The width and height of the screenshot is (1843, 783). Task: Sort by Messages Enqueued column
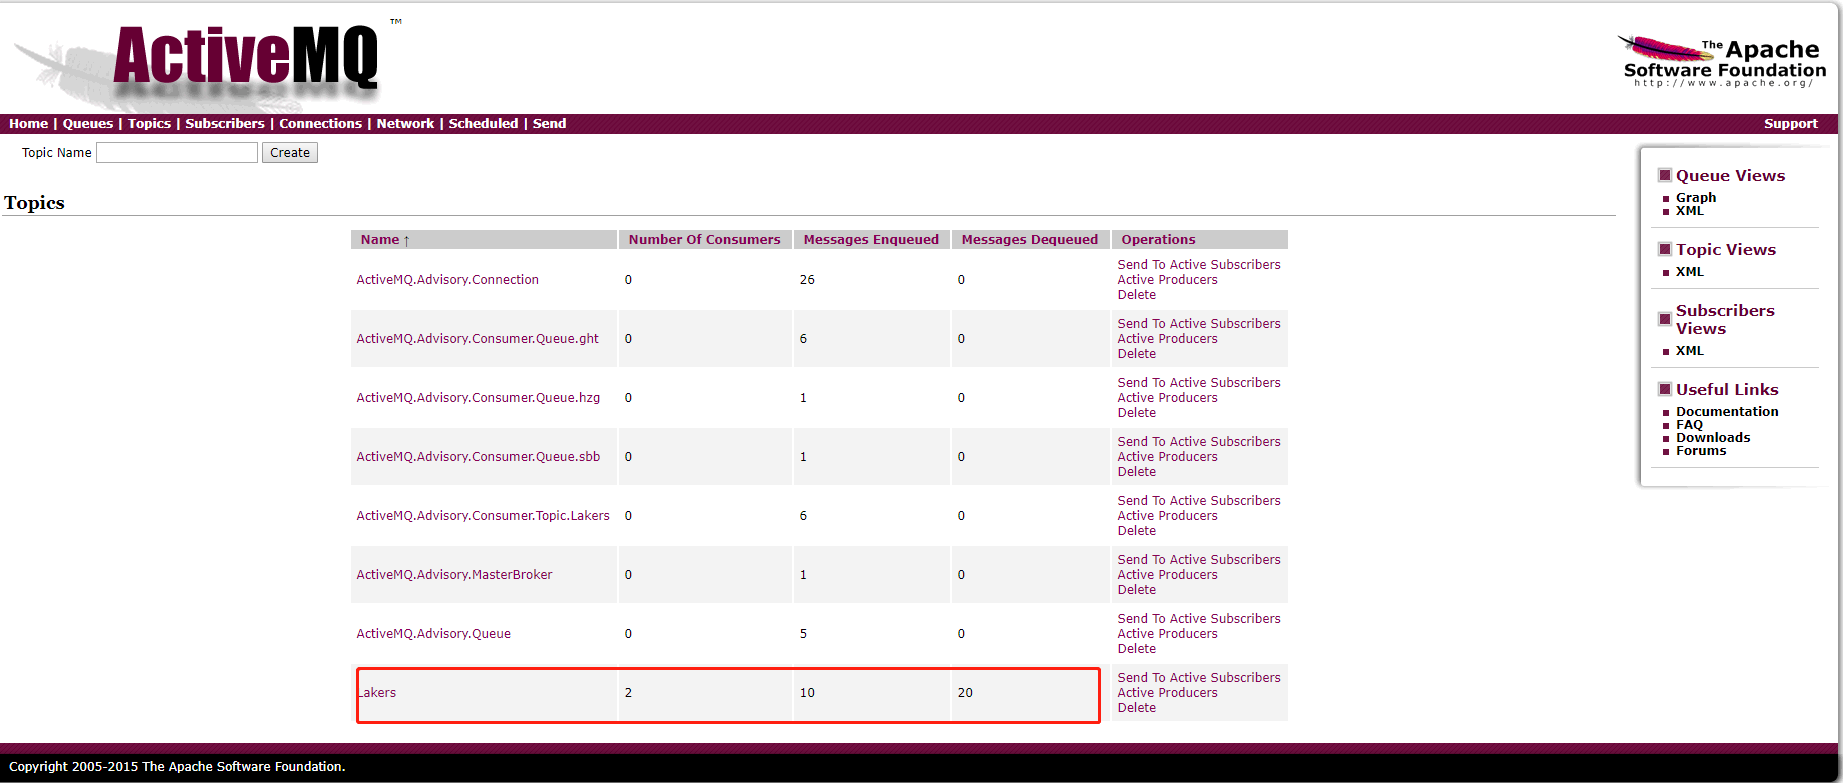[x=871, y=240]
